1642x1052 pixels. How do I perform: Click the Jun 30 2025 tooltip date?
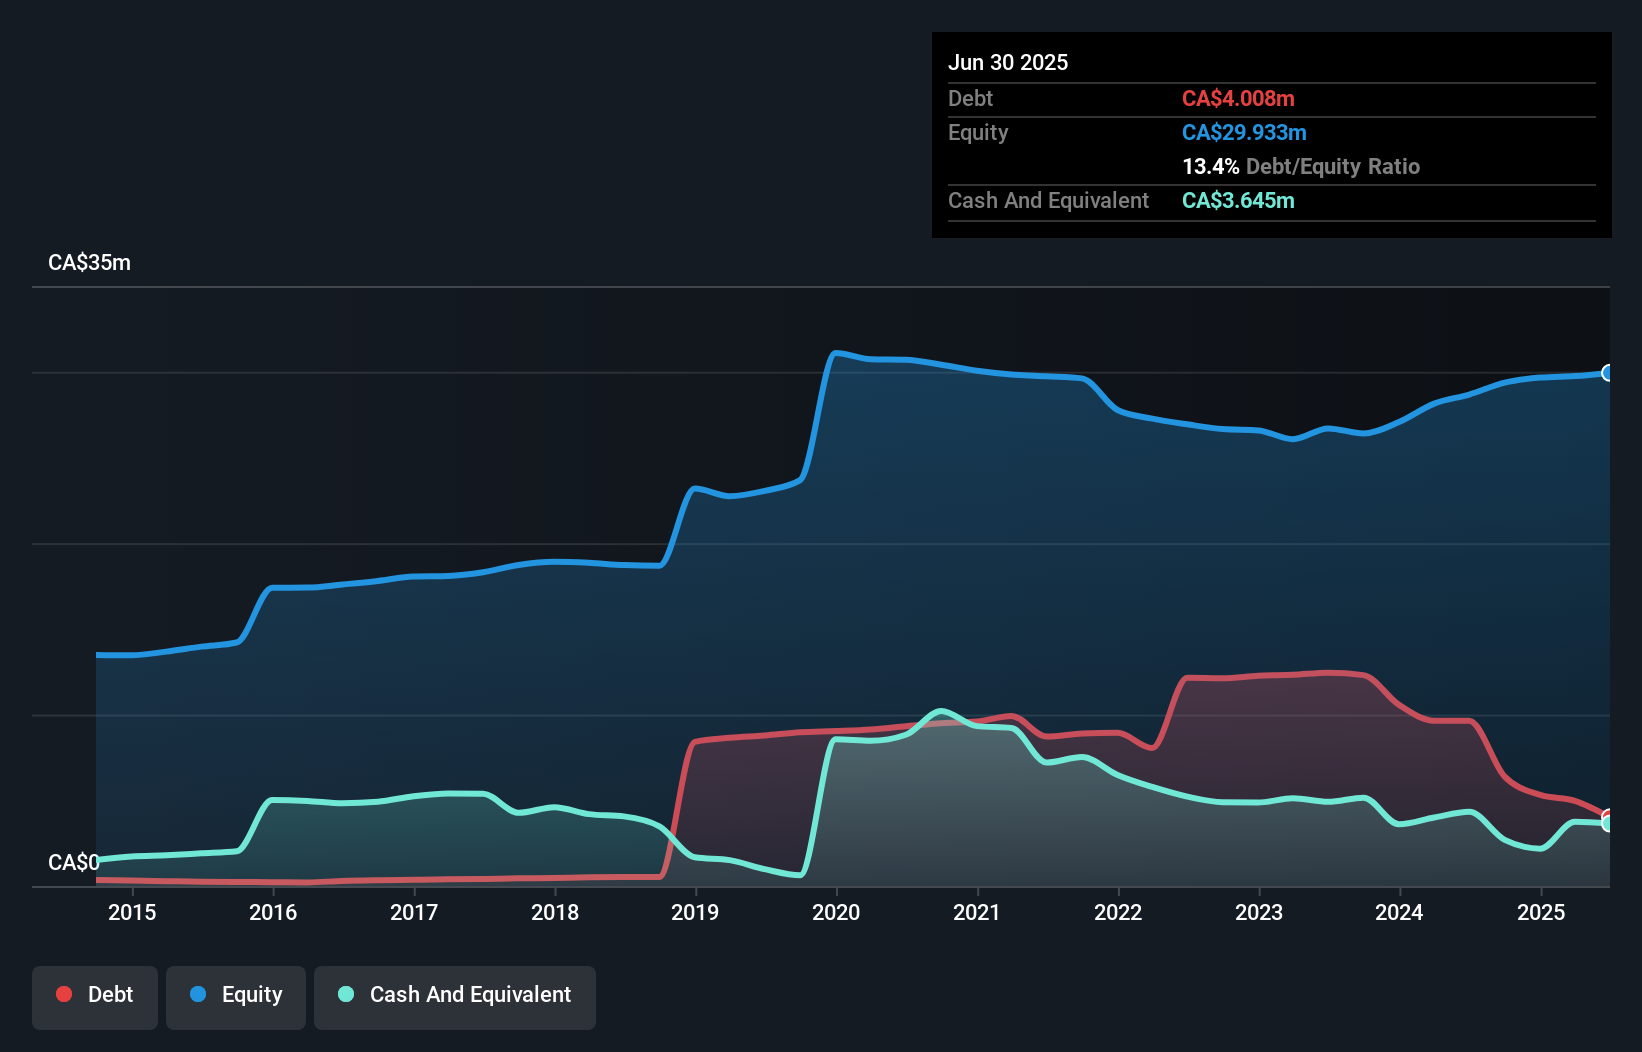pyautogui.click(x=1008, y=63)
